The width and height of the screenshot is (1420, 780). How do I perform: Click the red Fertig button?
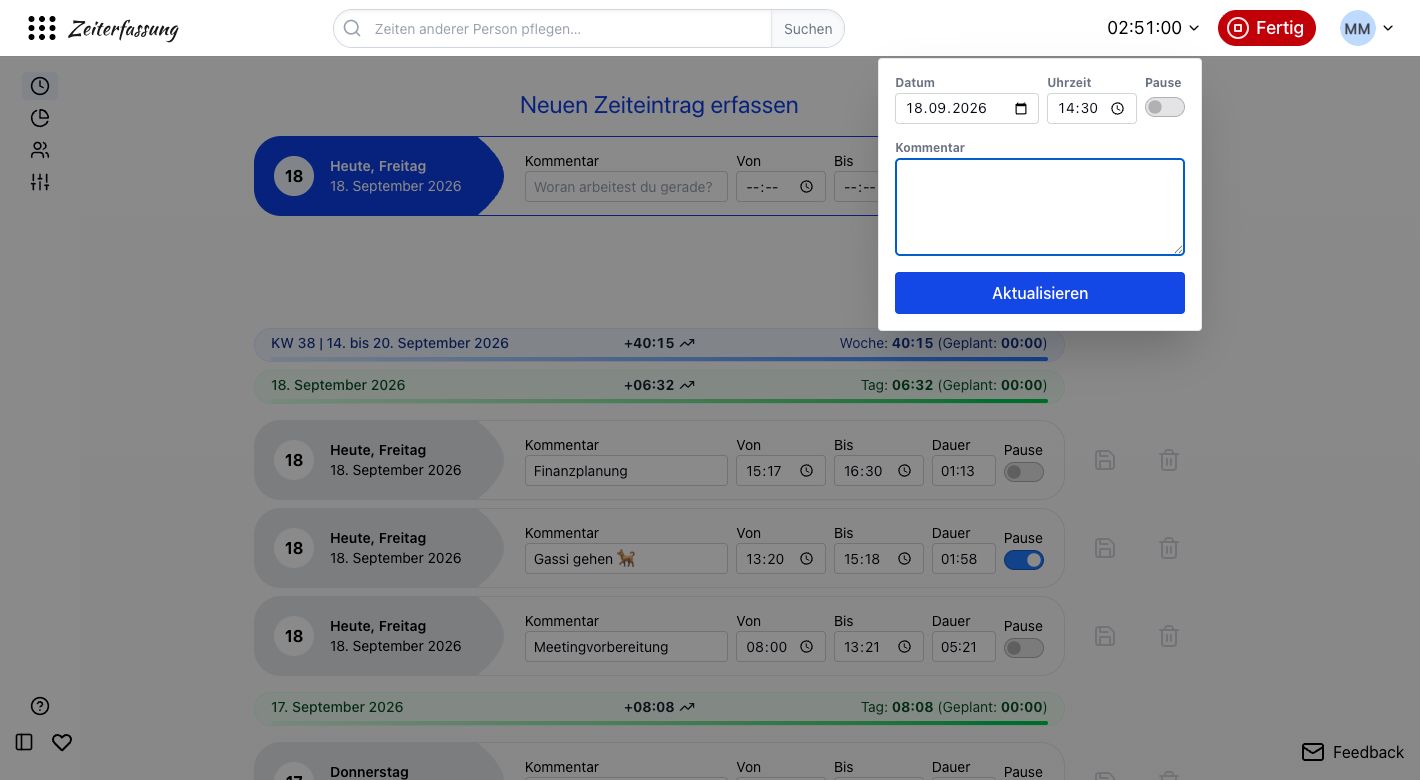coord(1266,28)
